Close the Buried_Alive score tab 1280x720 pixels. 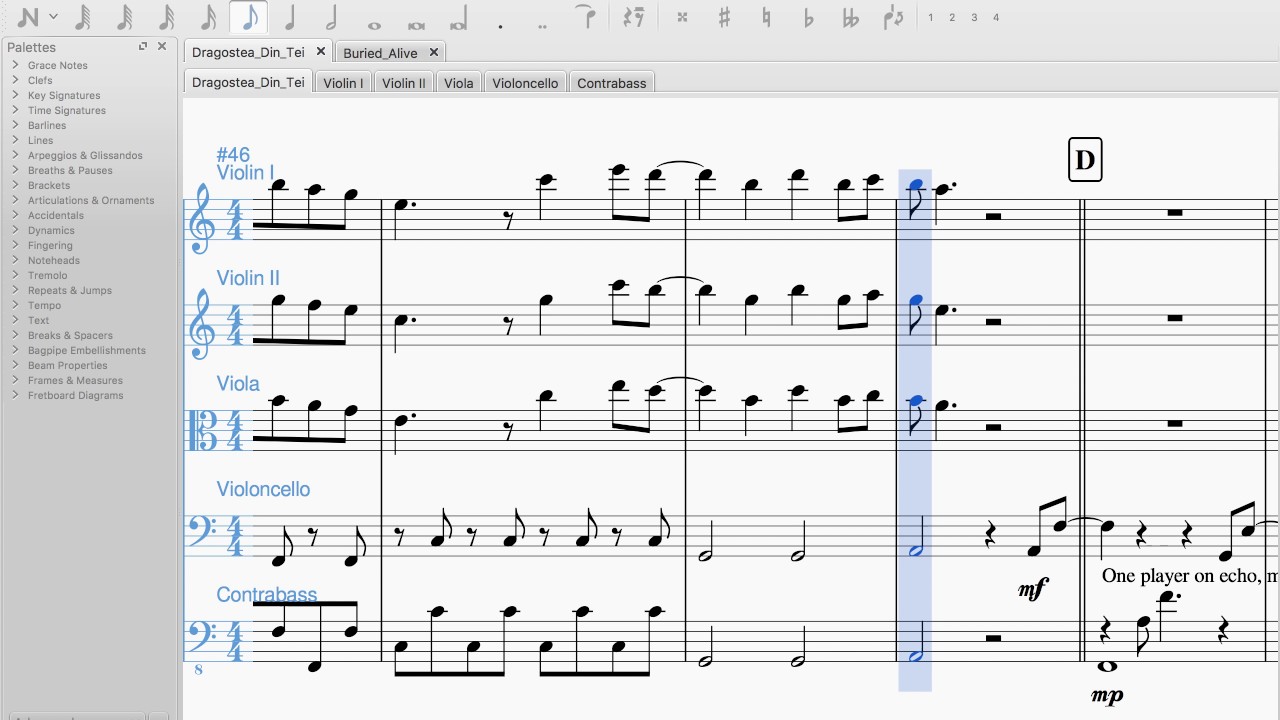click(434, 52)
